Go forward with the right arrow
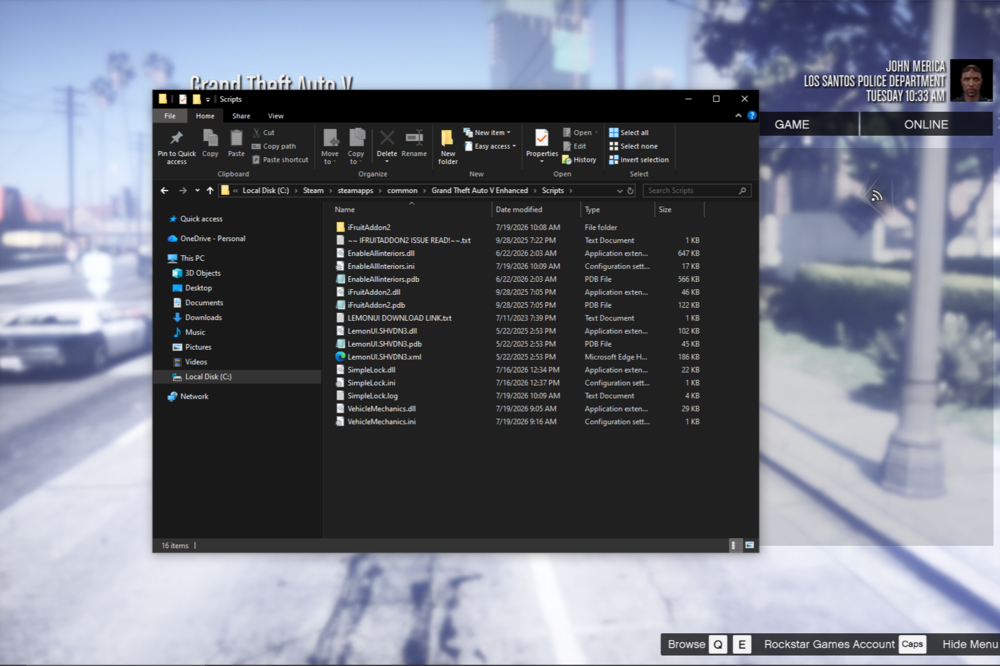 (x=183, y=191)
